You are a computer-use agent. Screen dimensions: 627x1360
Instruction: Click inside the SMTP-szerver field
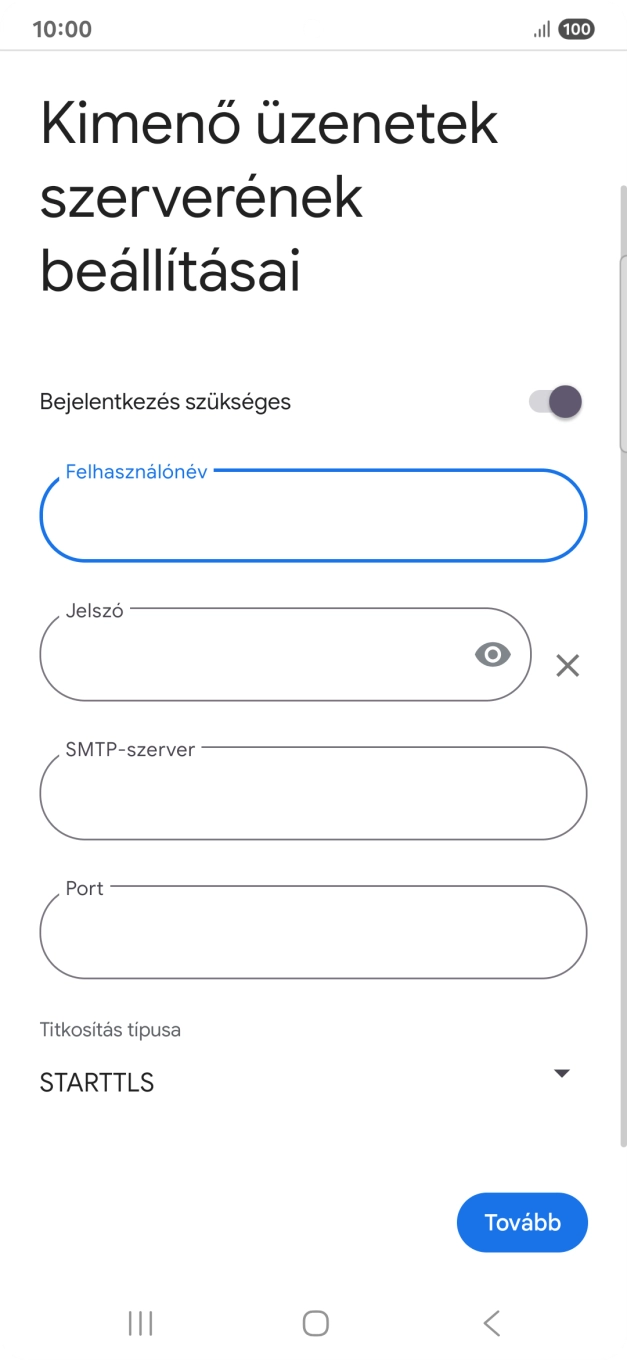point(313,793)
